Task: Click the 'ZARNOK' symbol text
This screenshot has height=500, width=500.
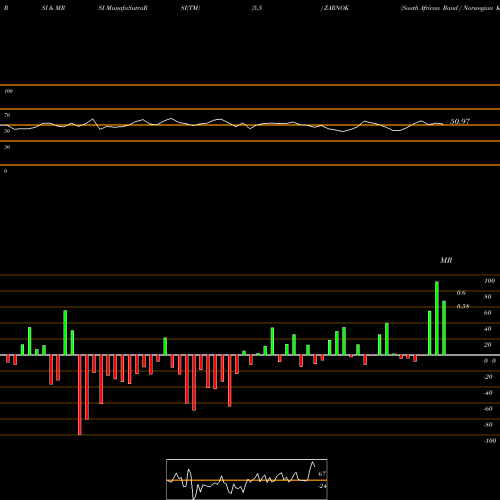Action: [335, 8]
